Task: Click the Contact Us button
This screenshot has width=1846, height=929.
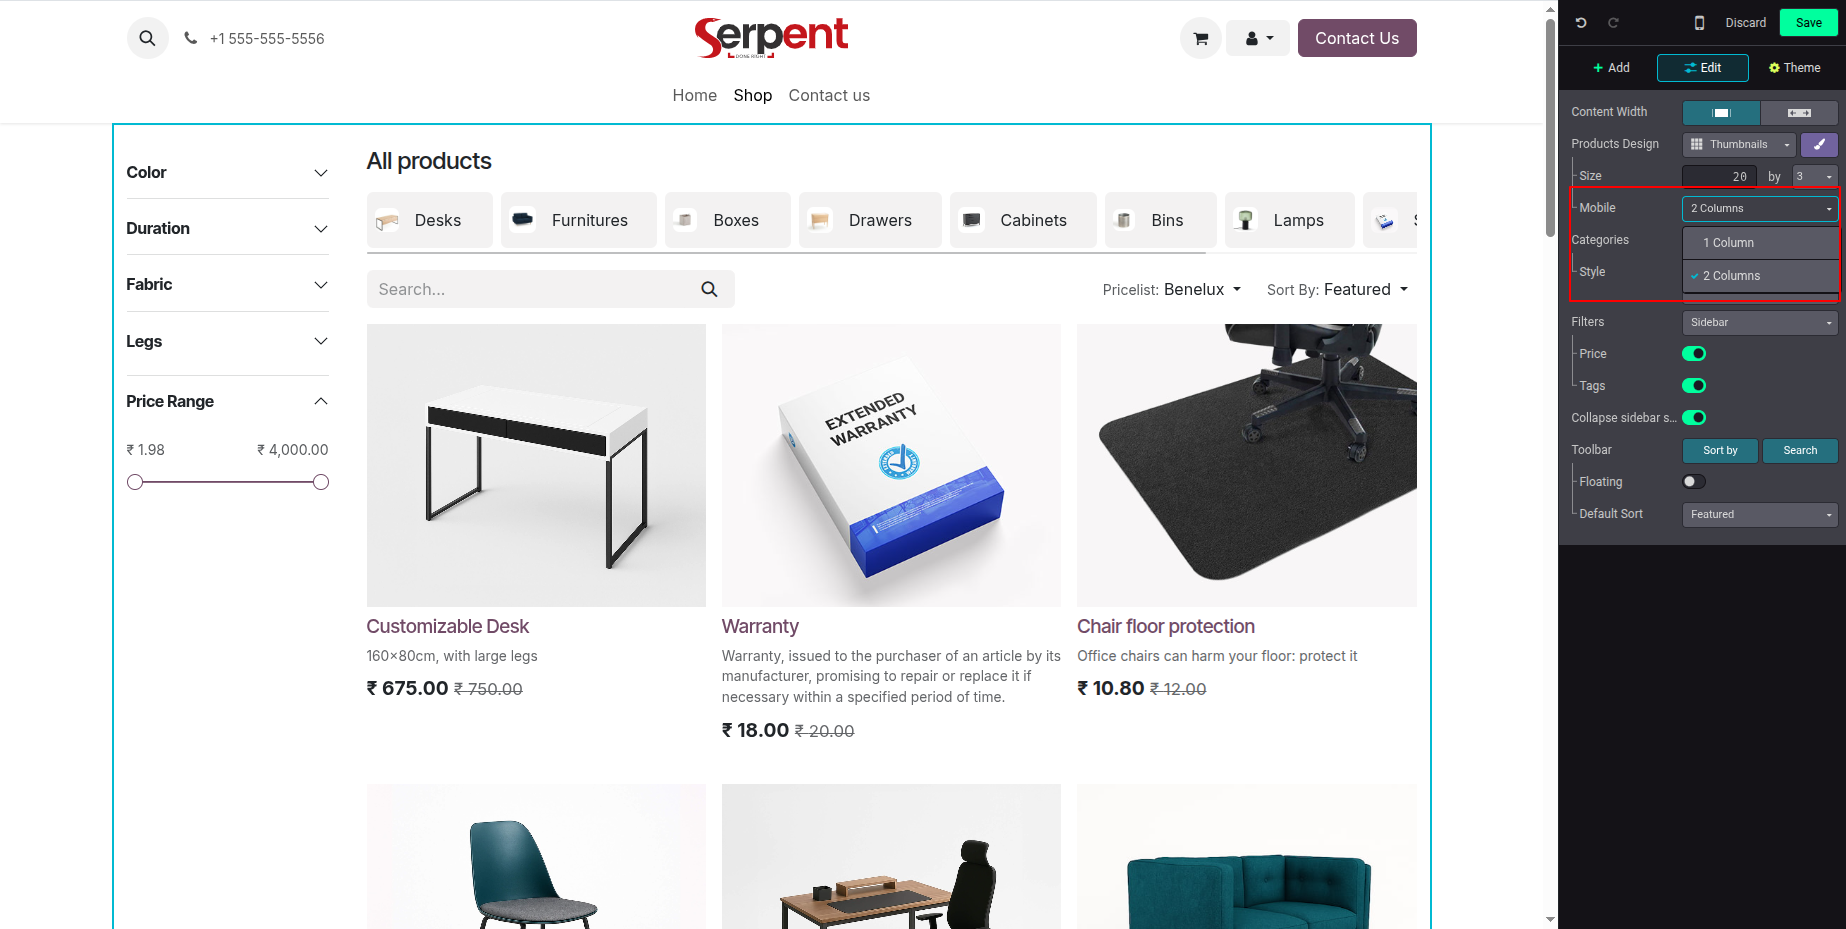Action: point(1357,38)
